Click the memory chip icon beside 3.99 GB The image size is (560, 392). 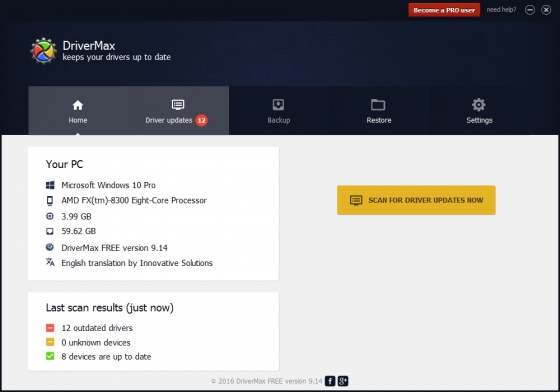coord(50,216)
